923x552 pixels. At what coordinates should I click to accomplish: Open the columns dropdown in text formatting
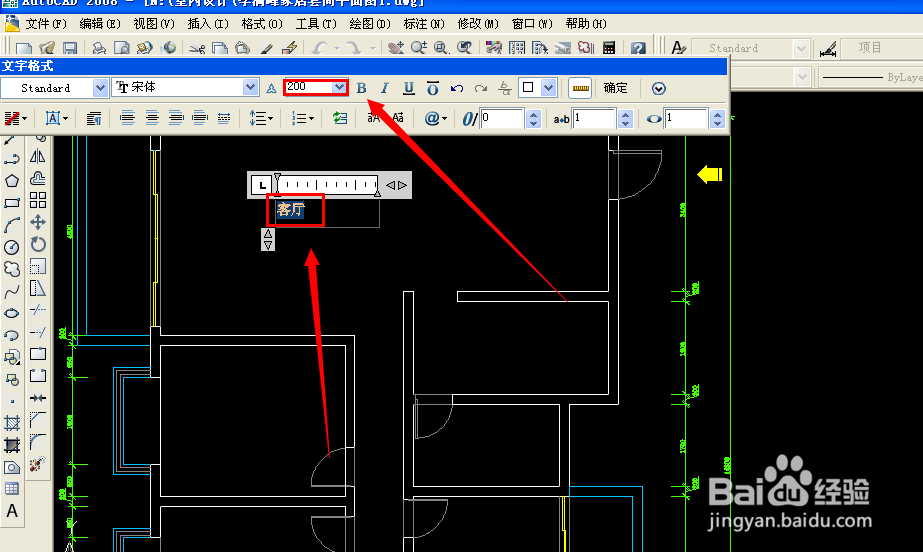click(16, 118)
